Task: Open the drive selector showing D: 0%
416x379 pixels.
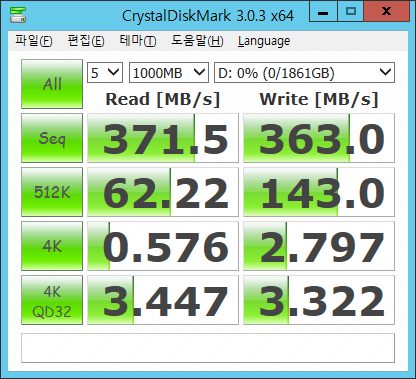Action: [304, 72]
